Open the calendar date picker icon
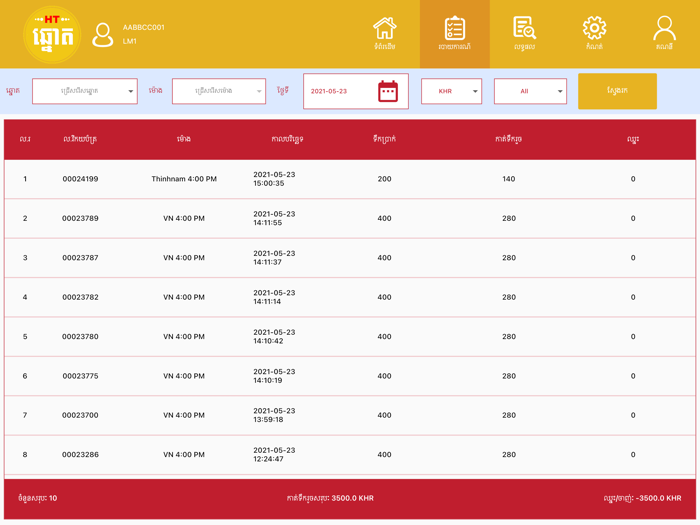The width and height of the screenshot is (700, 525). (x=388, y=91)
